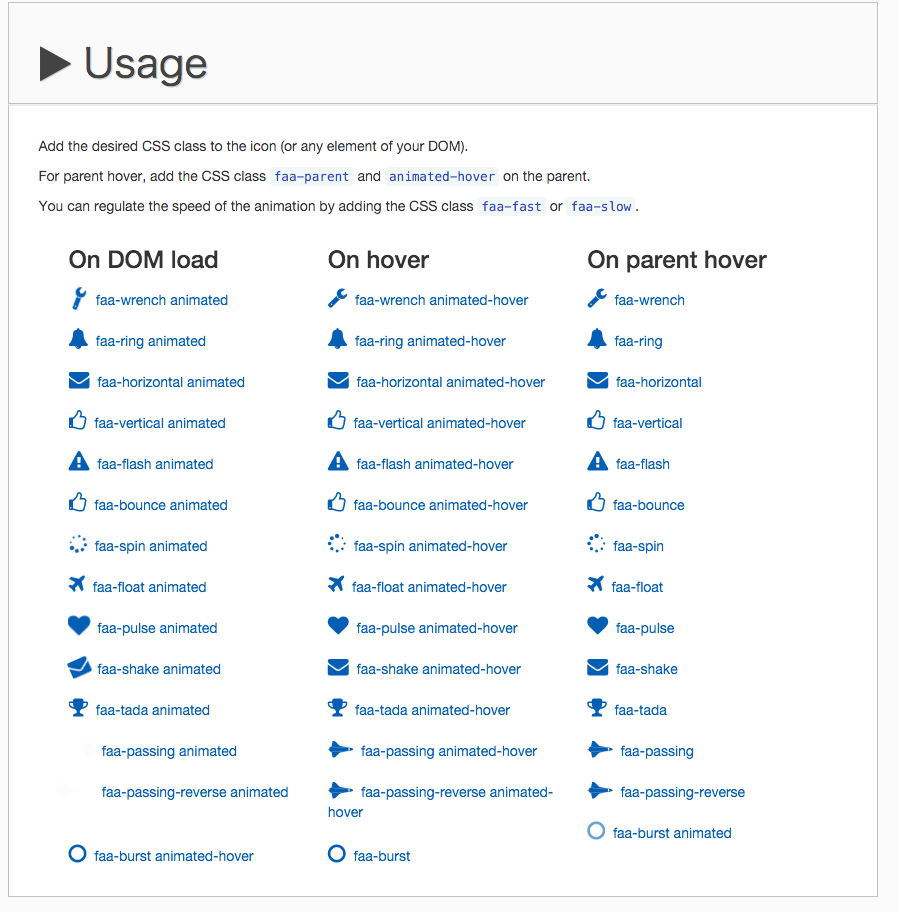
Task: Click the wrench icon beside faa-wrench animated-hover
Action: (338, 299)
